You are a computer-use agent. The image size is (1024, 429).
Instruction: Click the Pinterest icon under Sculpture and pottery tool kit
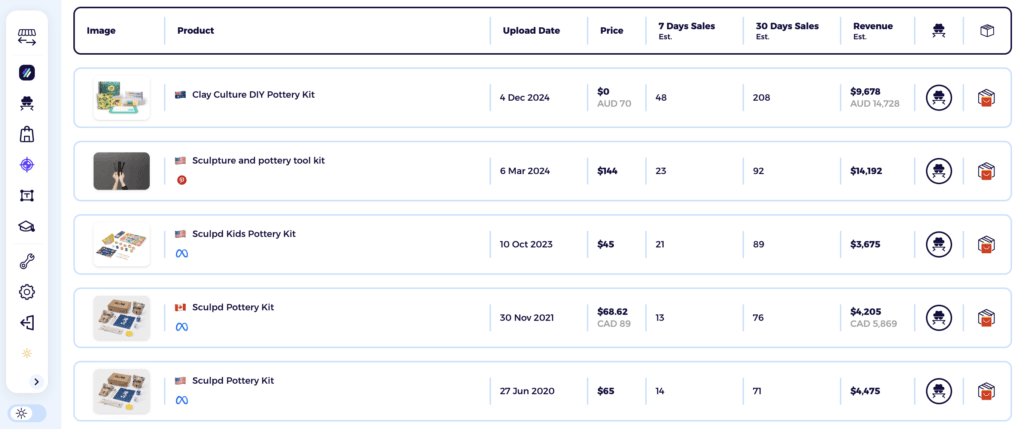click(x=182, y=180)
